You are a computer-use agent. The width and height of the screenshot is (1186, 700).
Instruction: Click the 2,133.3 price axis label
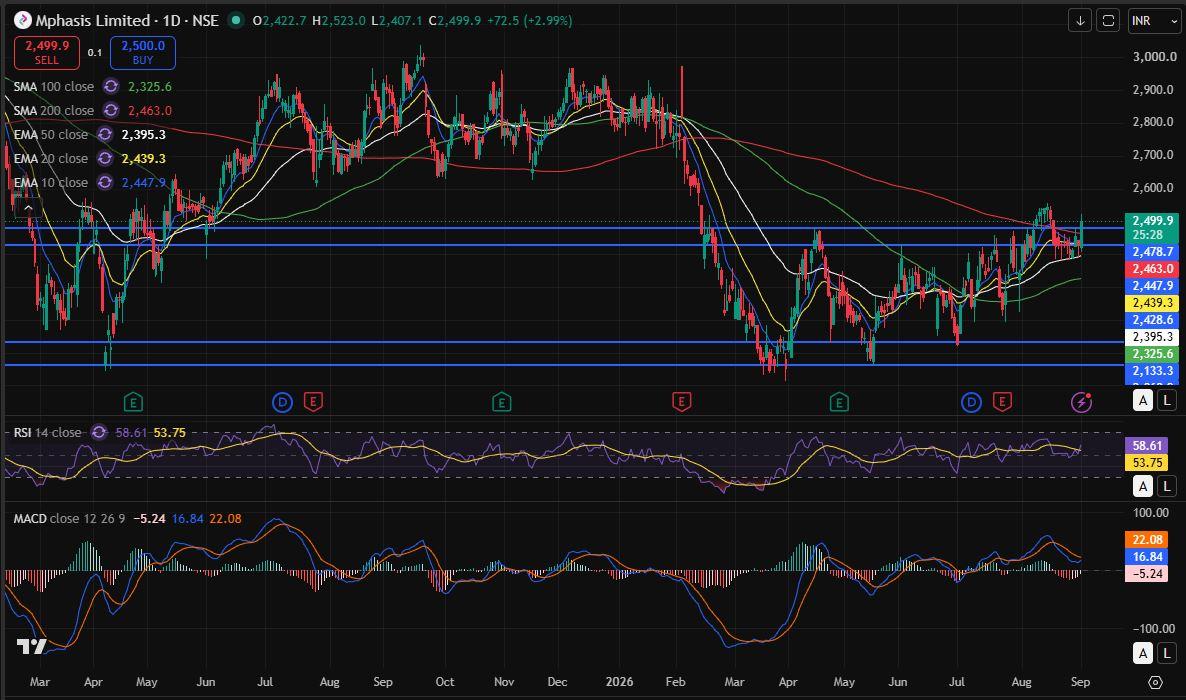click(1152, 371)
